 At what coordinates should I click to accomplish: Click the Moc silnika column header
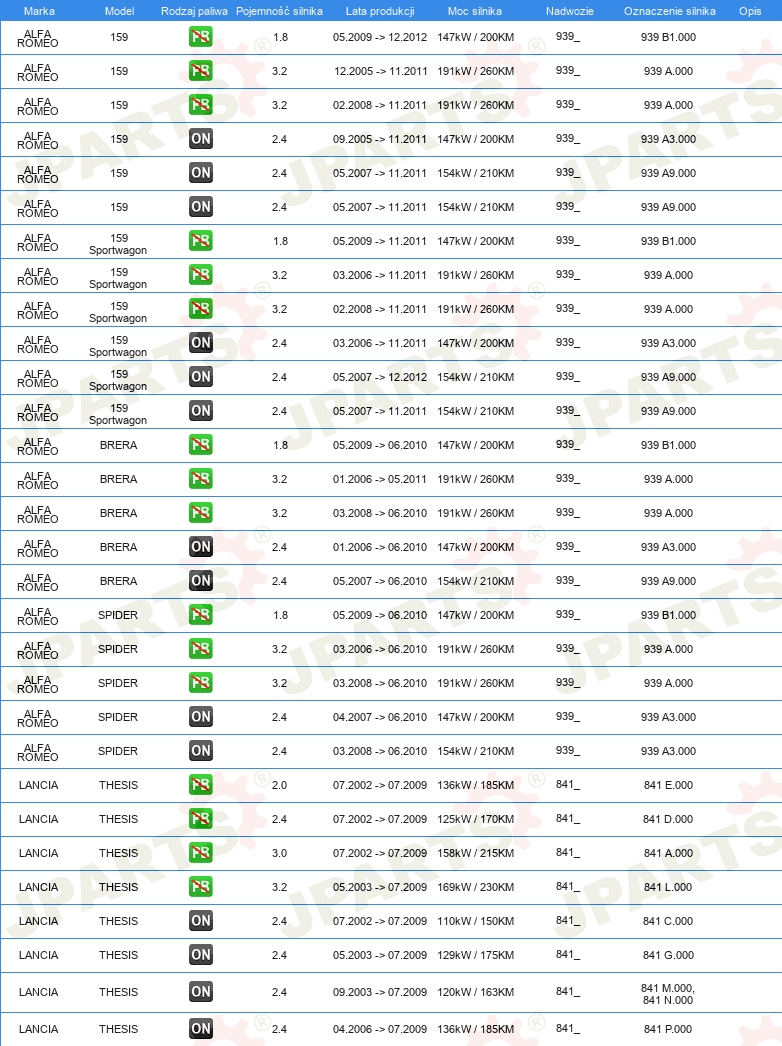pos(474,11)
